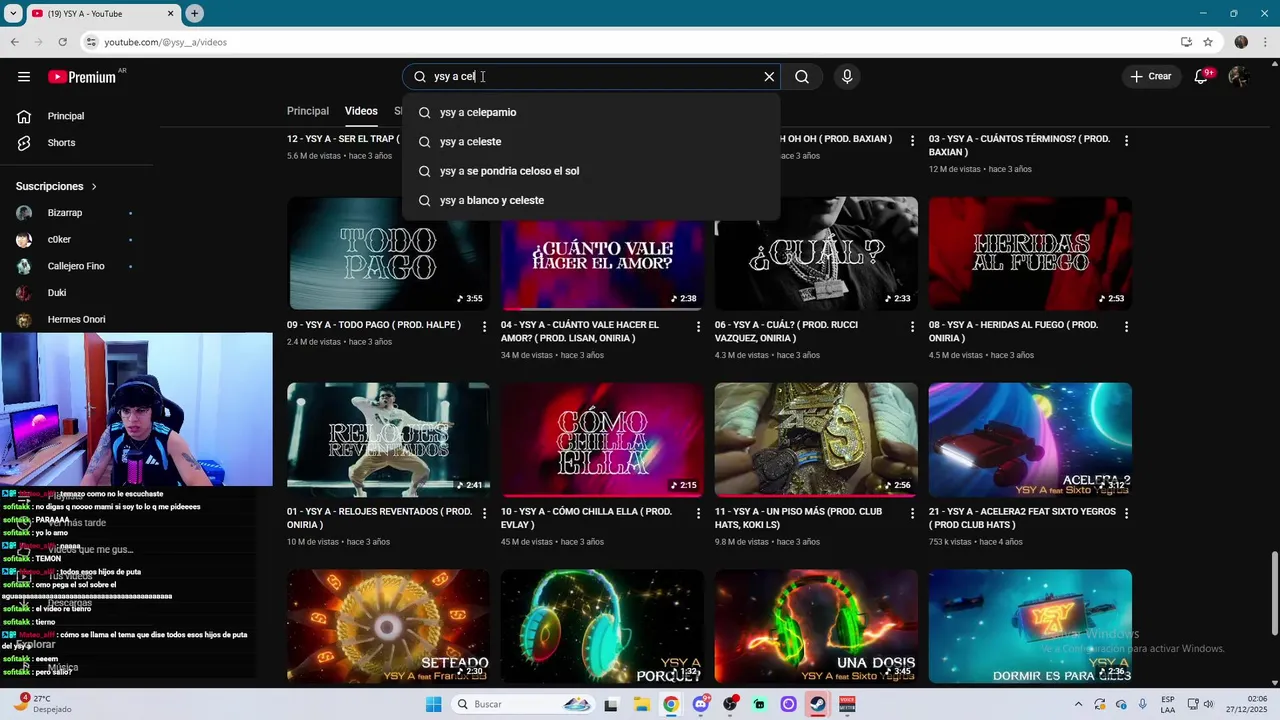Open options for 01 - Relojes Reventados

click(x=485, y=513)
